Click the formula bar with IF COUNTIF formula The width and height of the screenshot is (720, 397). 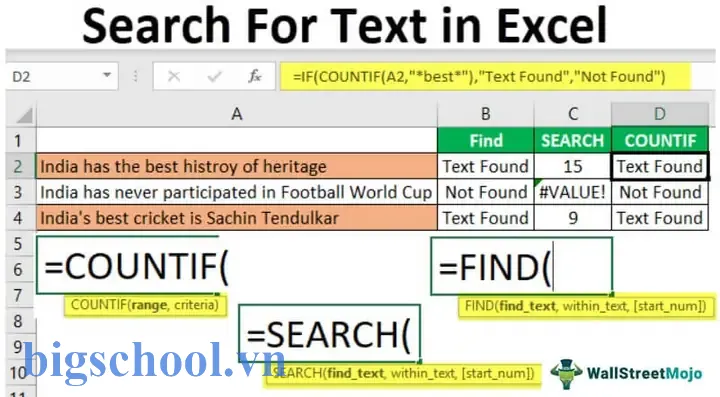[x=485, y=76]
